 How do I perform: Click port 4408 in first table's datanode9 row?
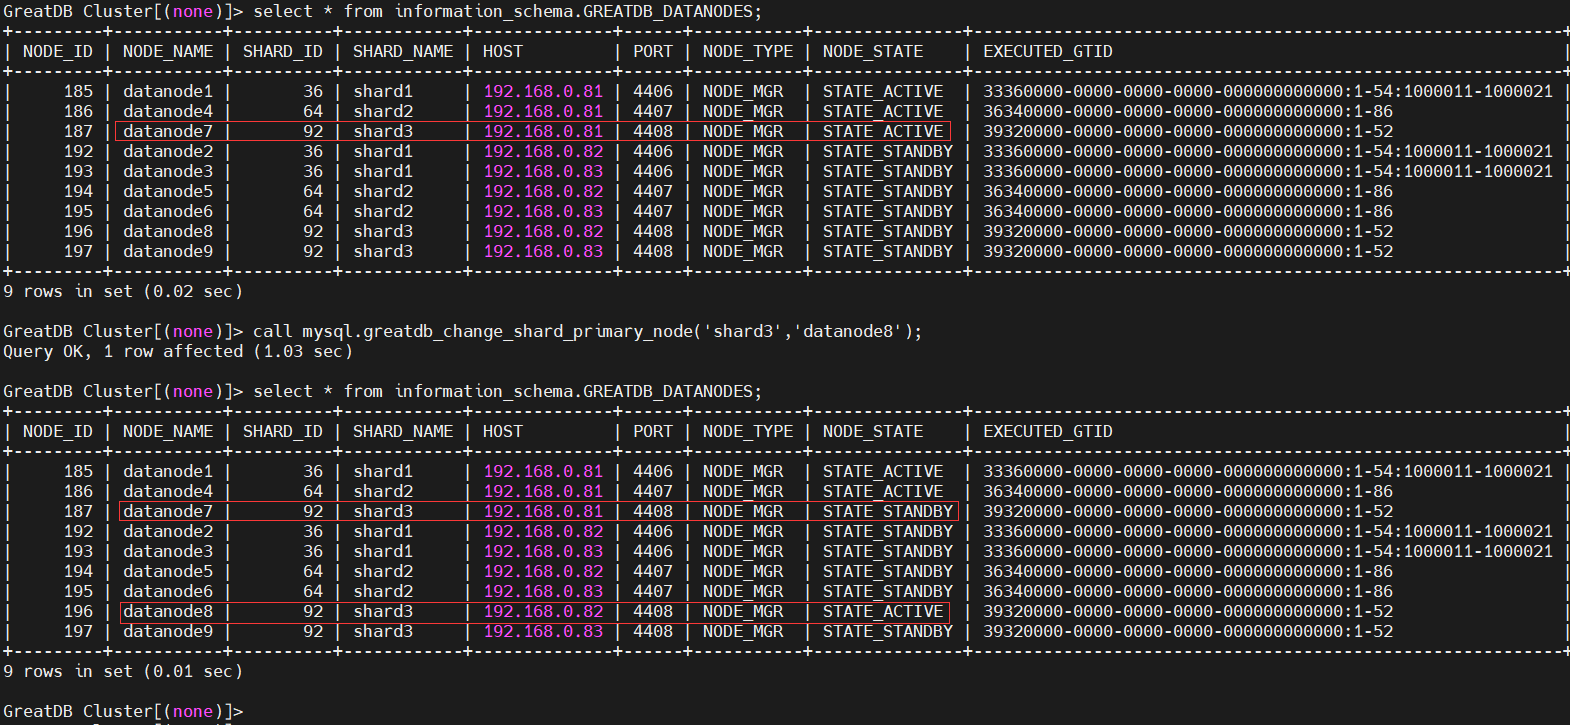[653, 251]
